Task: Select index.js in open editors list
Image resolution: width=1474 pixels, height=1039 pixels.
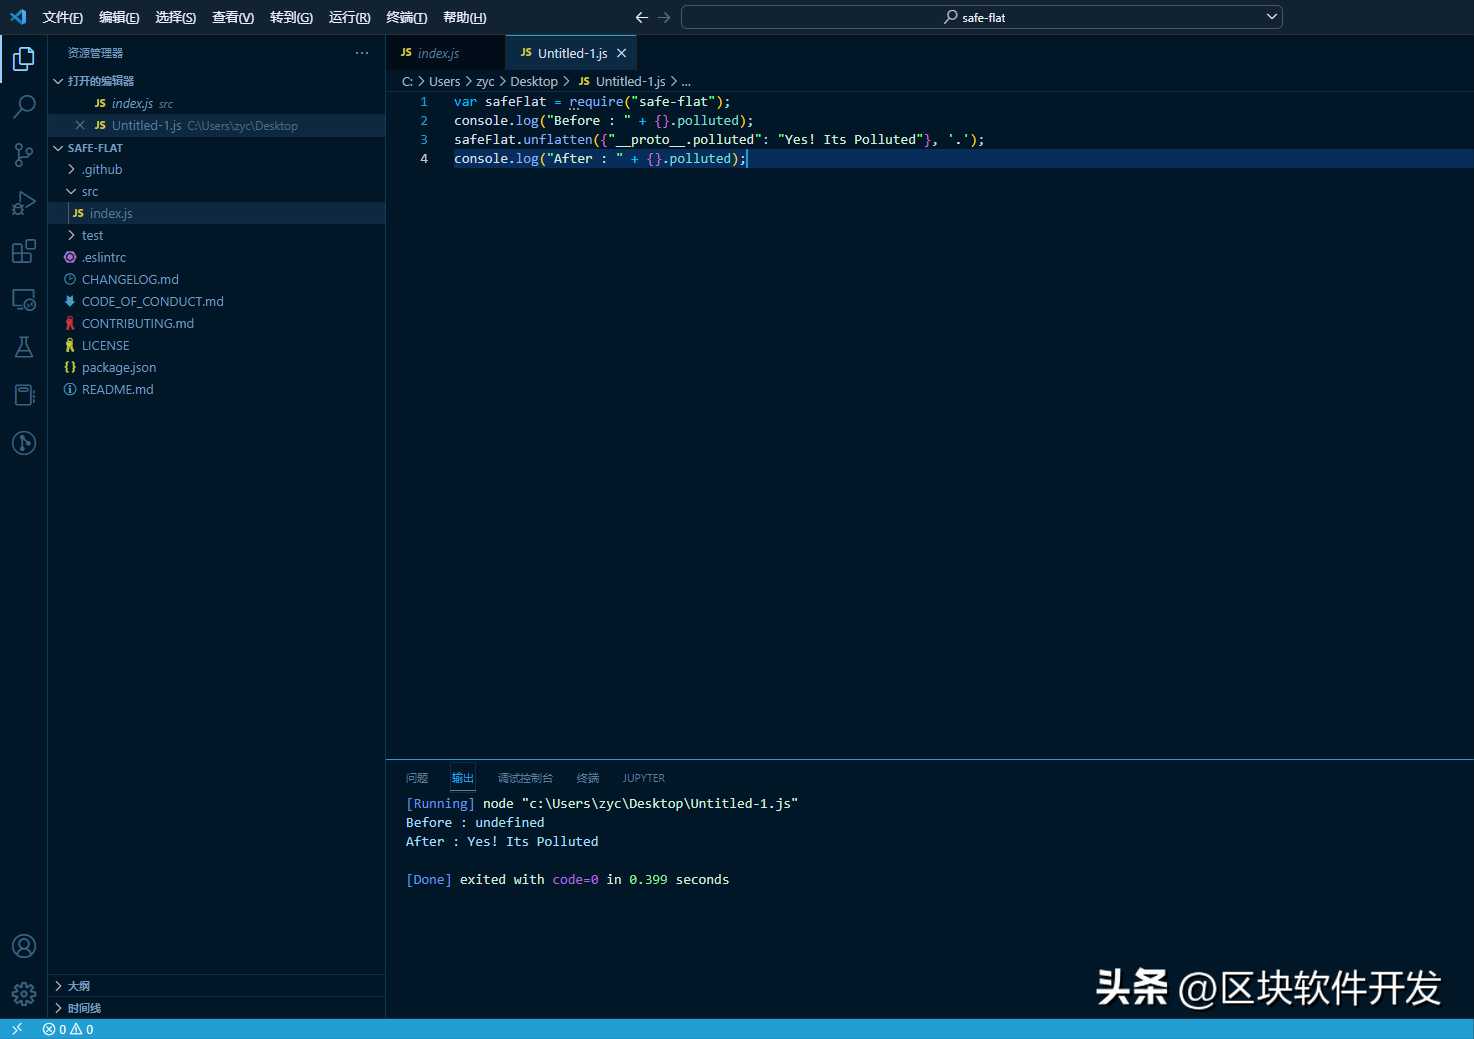Action: [217, 104]
